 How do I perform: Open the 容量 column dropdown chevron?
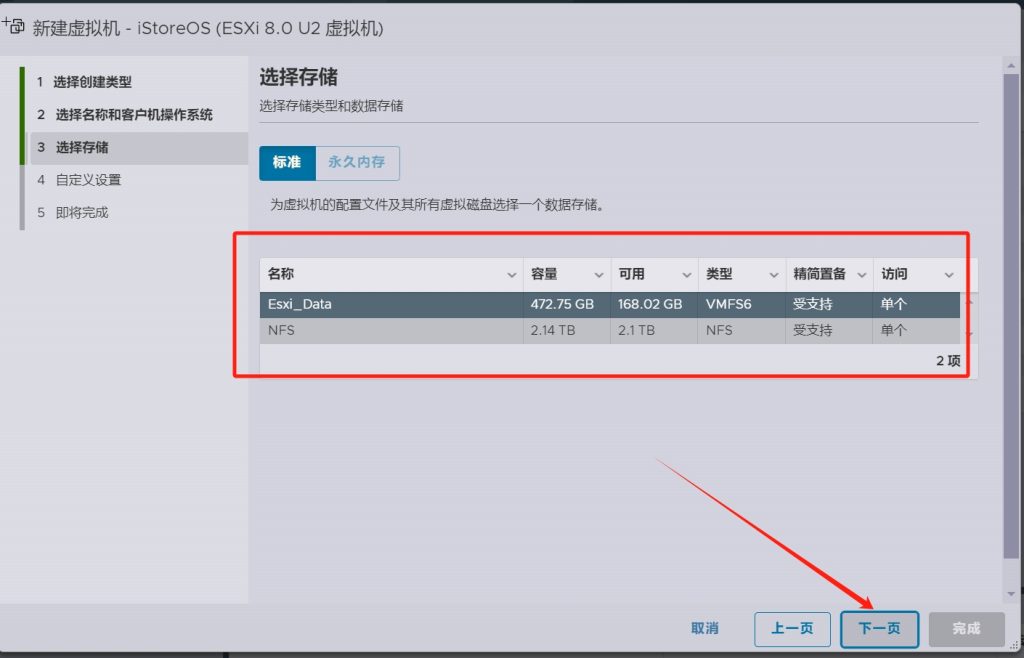(598, 275)
